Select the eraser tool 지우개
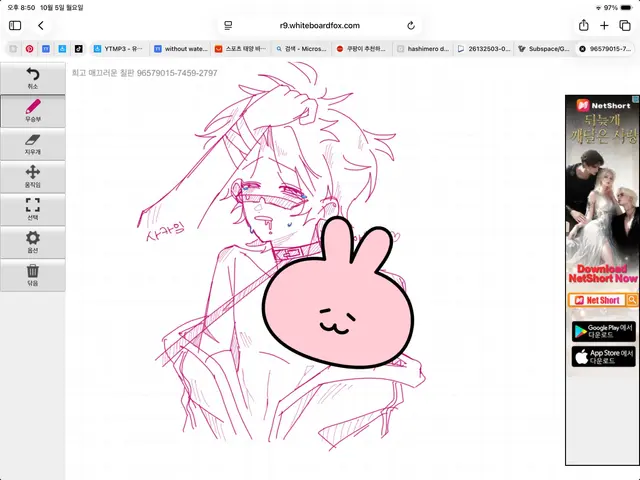The height and width of the screenshot is (480, 640). point(33,144)
